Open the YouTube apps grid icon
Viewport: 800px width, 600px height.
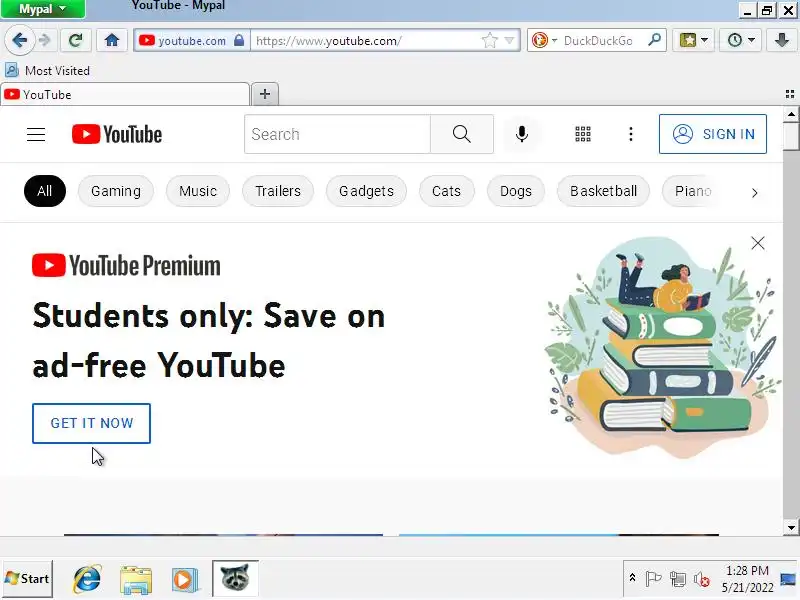pyautogui.click(x=583, y=134)
